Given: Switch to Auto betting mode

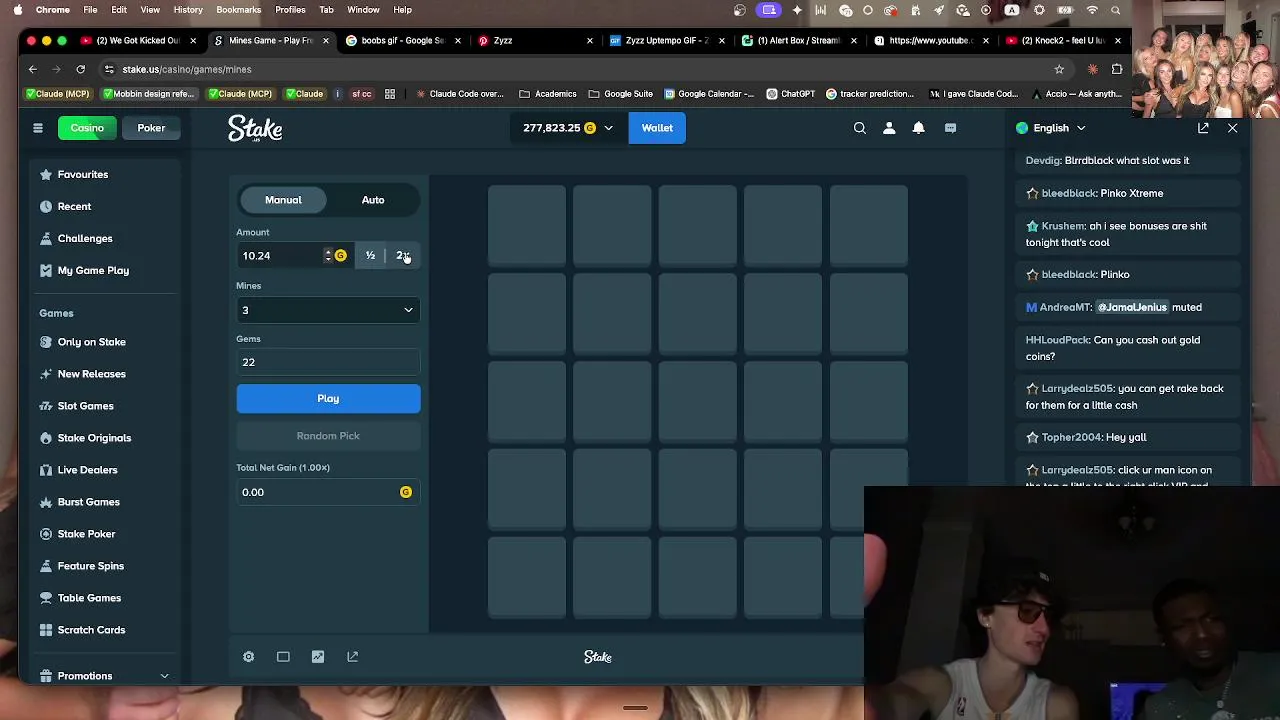Looking at the screenshot, I should pos(373,200).
